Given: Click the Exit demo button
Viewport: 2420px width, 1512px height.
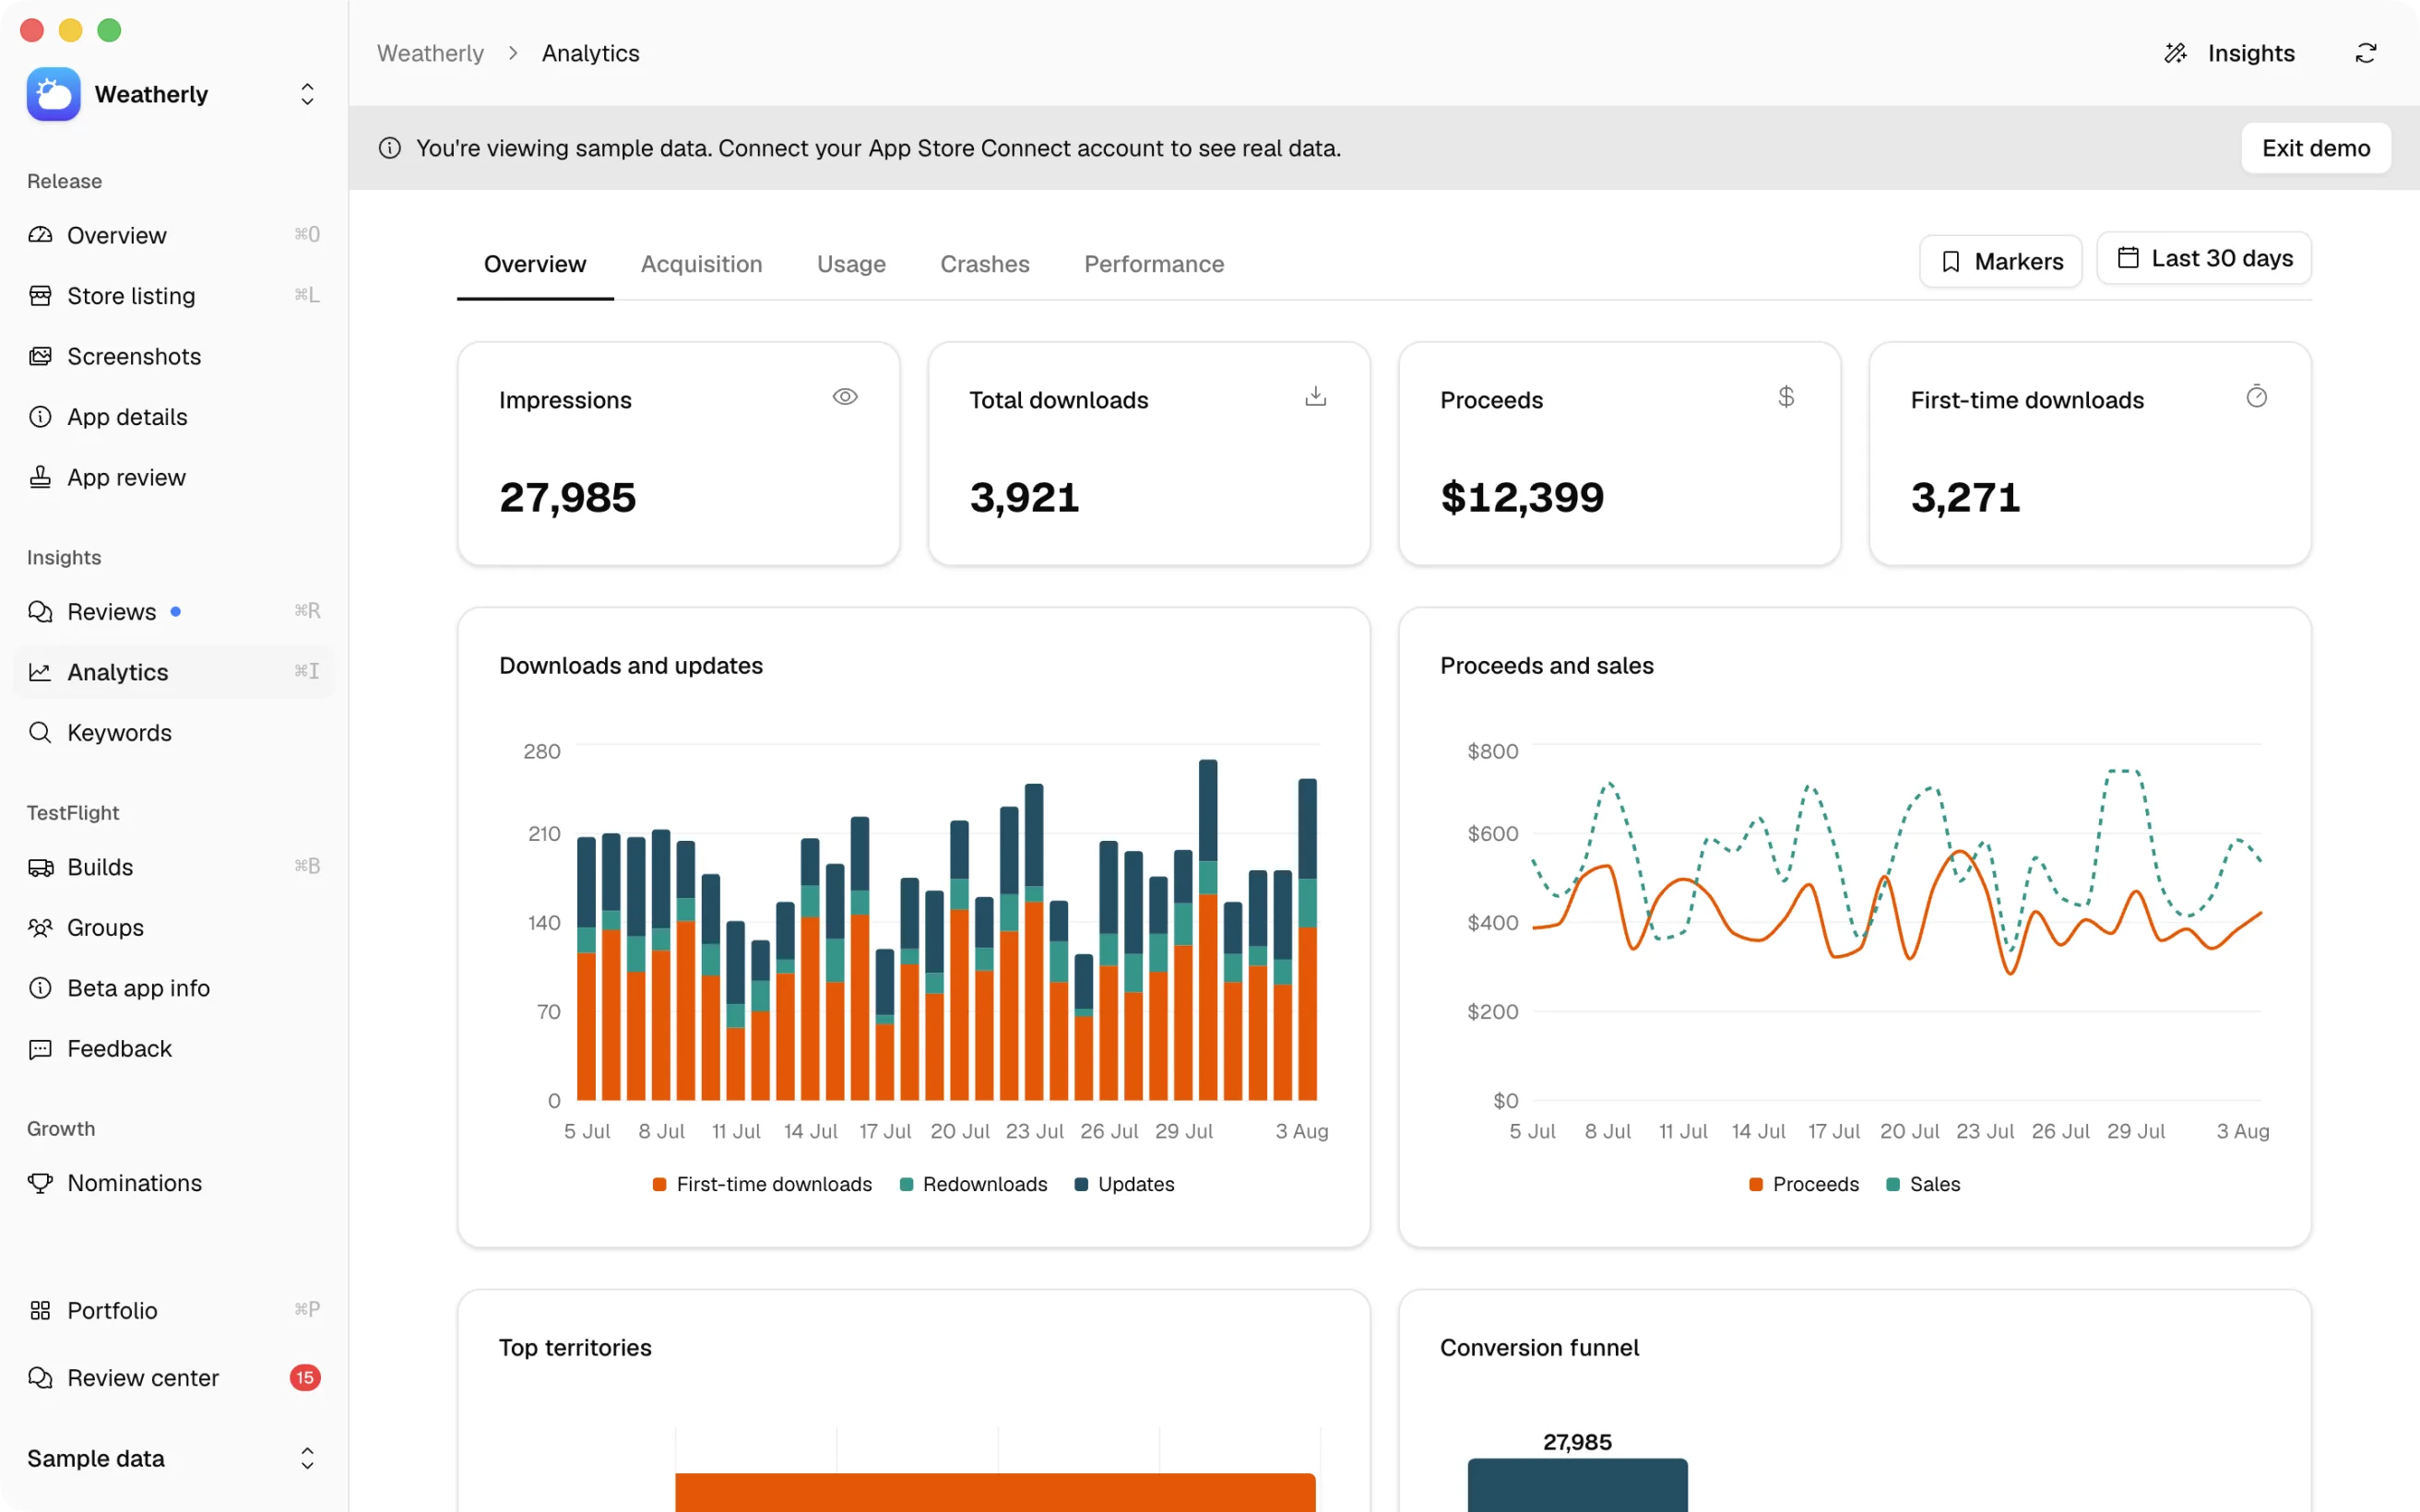Looking at the screenshot, I should [2316, 148].
